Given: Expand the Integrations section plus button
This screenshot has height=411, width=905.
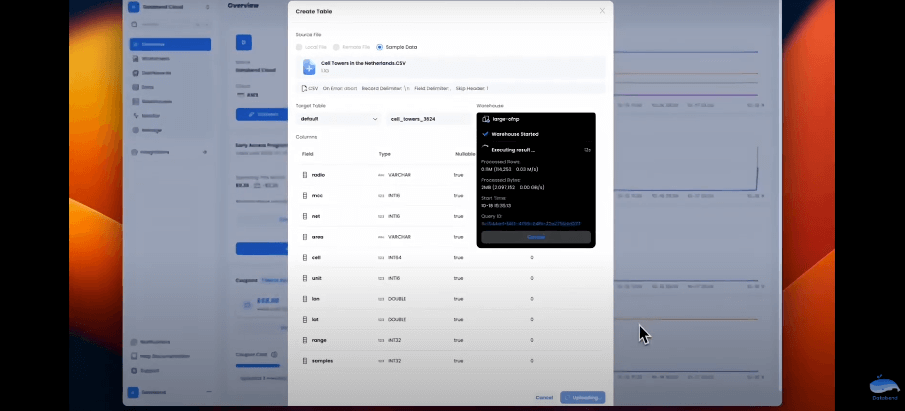Looking at the screenshot, I should (206, 152).
